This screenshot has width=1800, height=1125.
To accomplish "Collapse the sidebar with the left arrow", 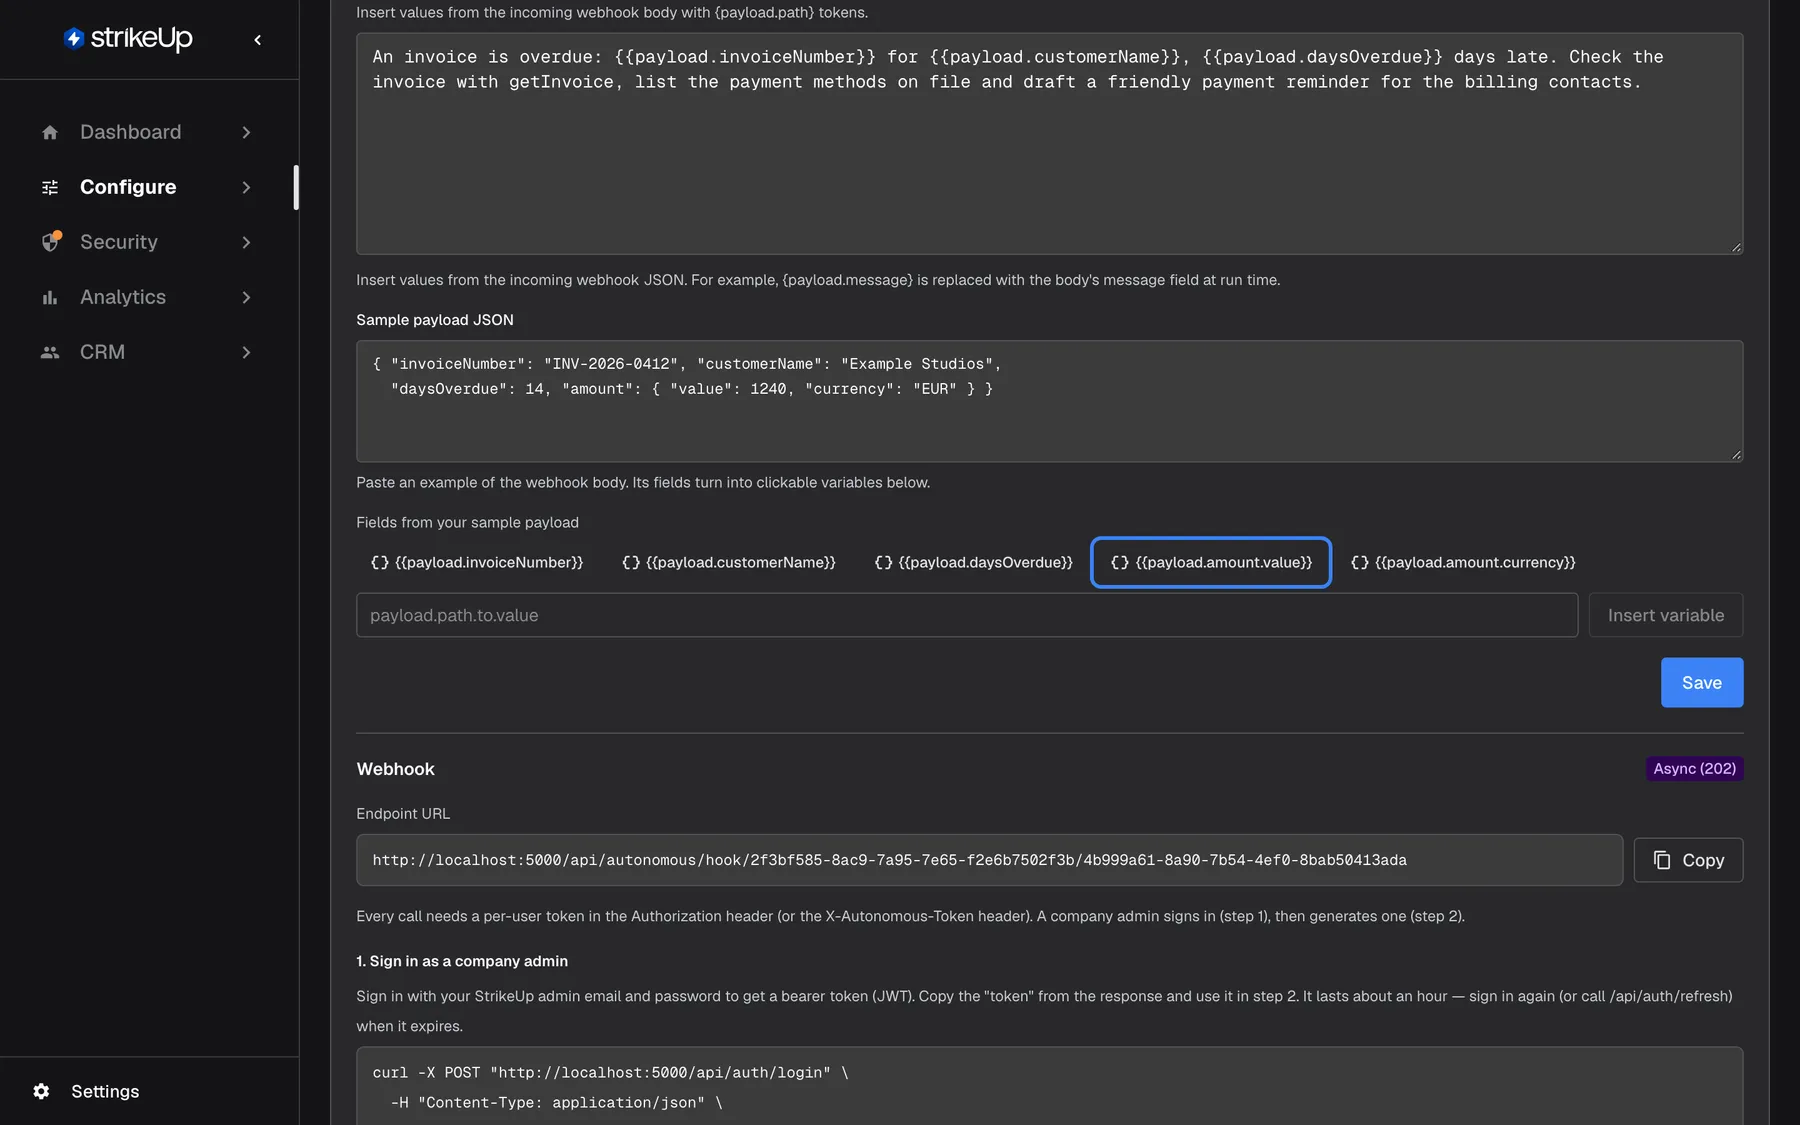I will tap(257, 40).
